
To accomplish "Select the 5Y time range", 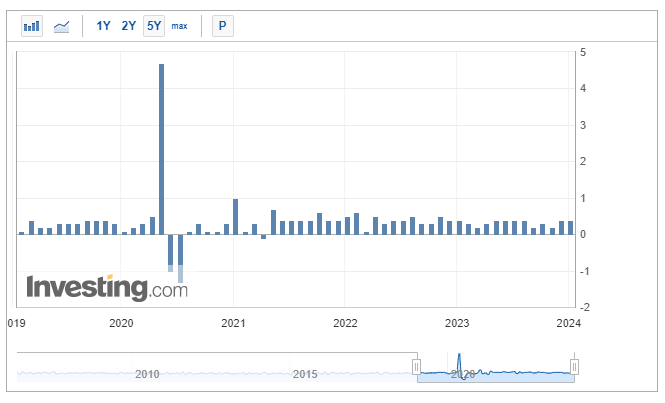I will pos(154,26).
